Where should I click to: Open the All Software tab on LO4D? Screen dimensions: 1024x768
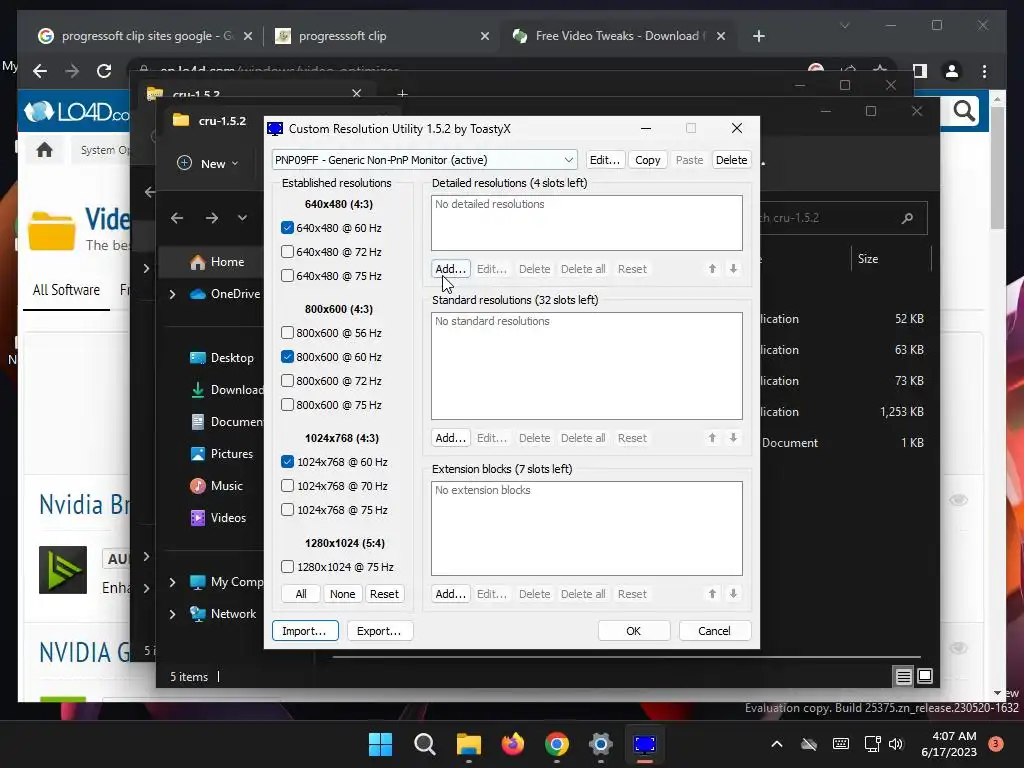[66, 290]
